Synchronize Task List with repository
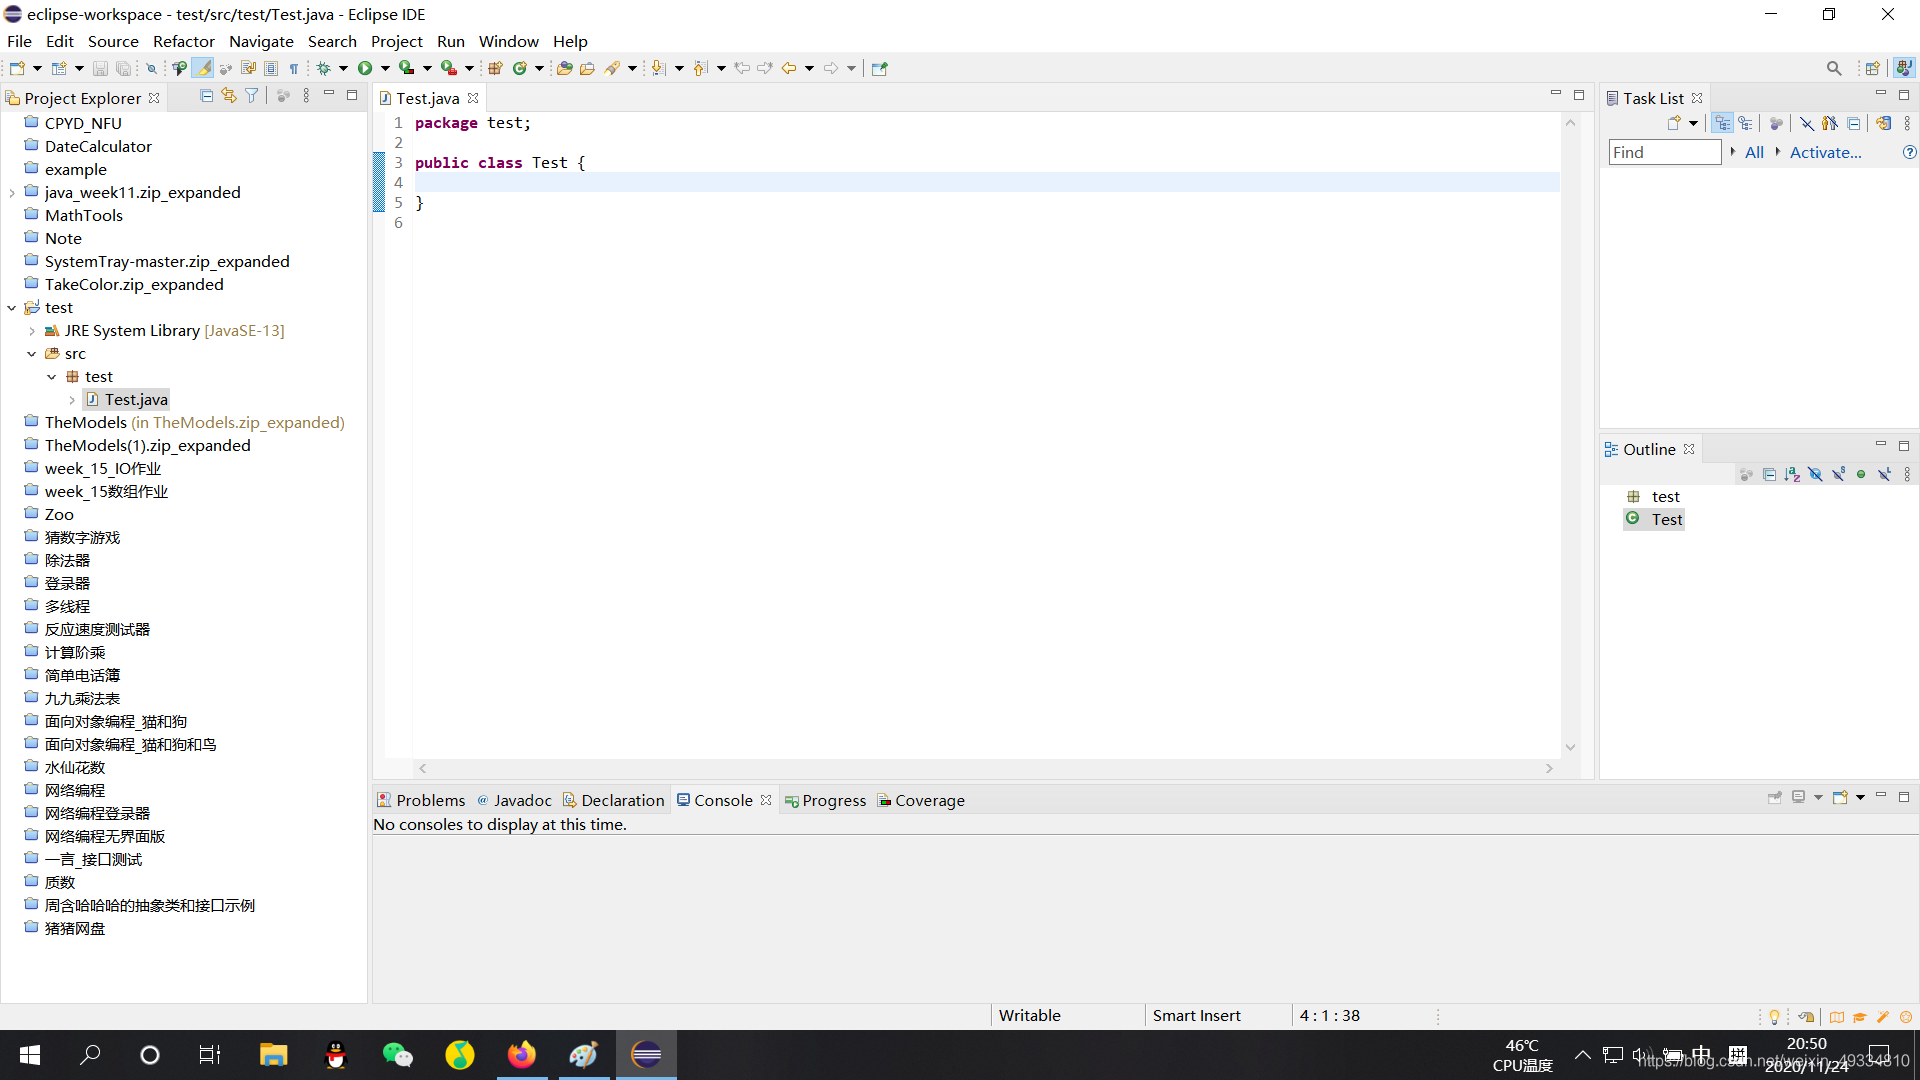This screenshot has width=1920, height=1080. click(1884, 122)
